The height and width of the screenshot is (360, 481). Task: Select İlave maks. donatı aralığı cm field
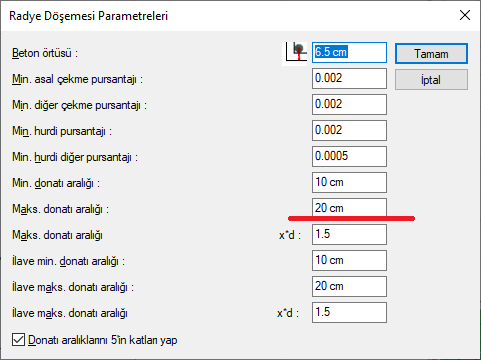point(349,286)
